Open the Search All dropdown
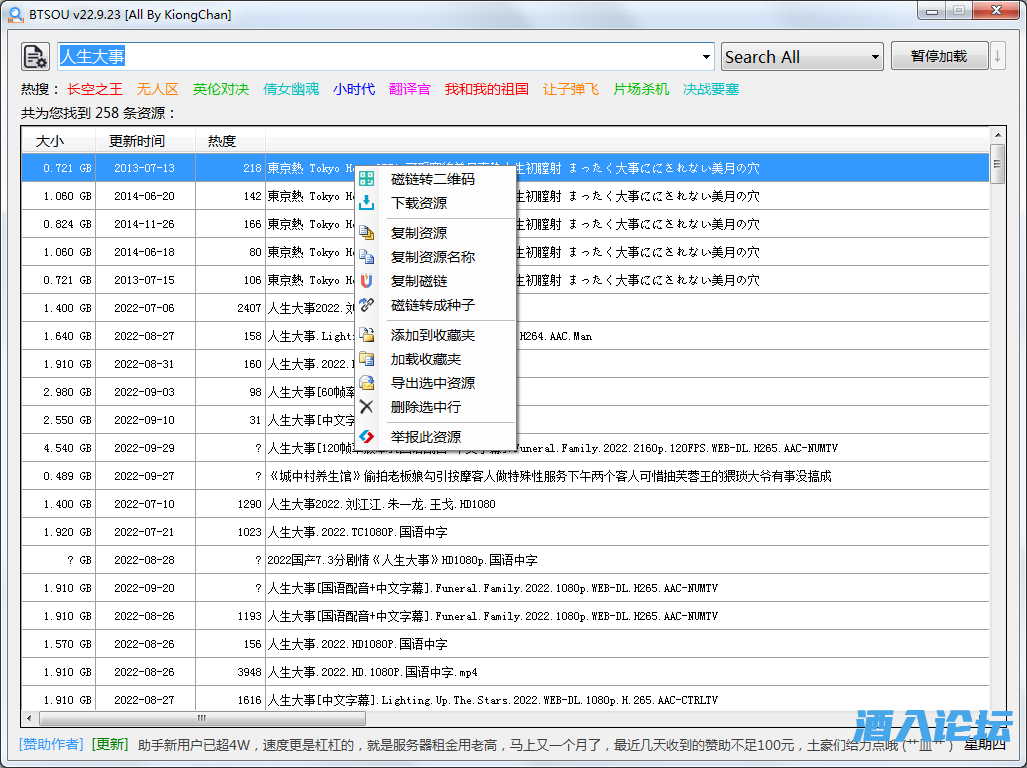Screen dimensions: 1027x768 802,57
